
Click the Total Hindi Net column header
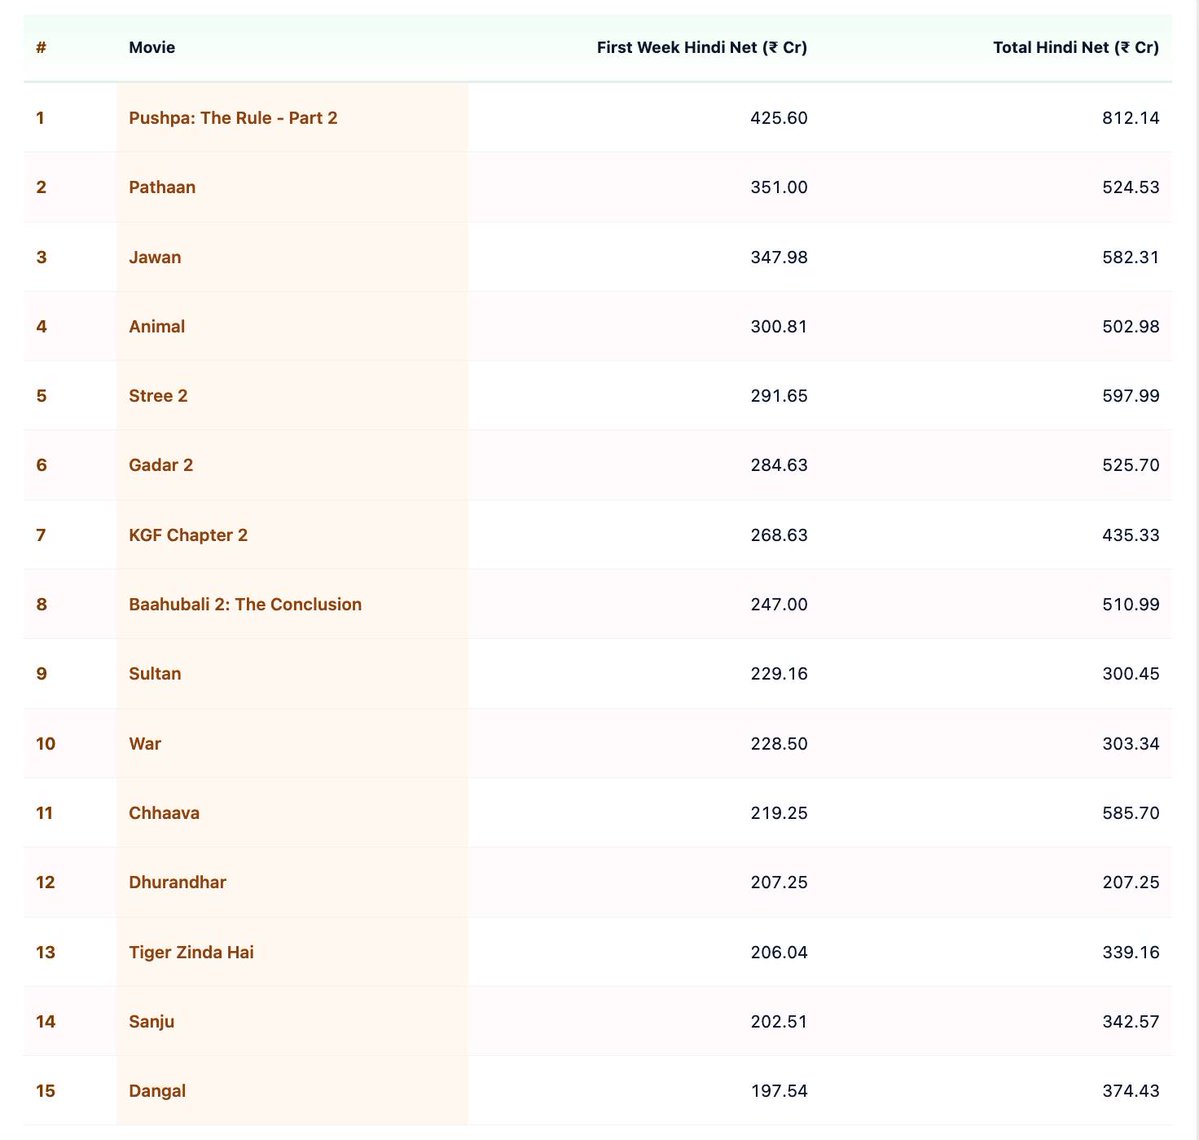1076,47
